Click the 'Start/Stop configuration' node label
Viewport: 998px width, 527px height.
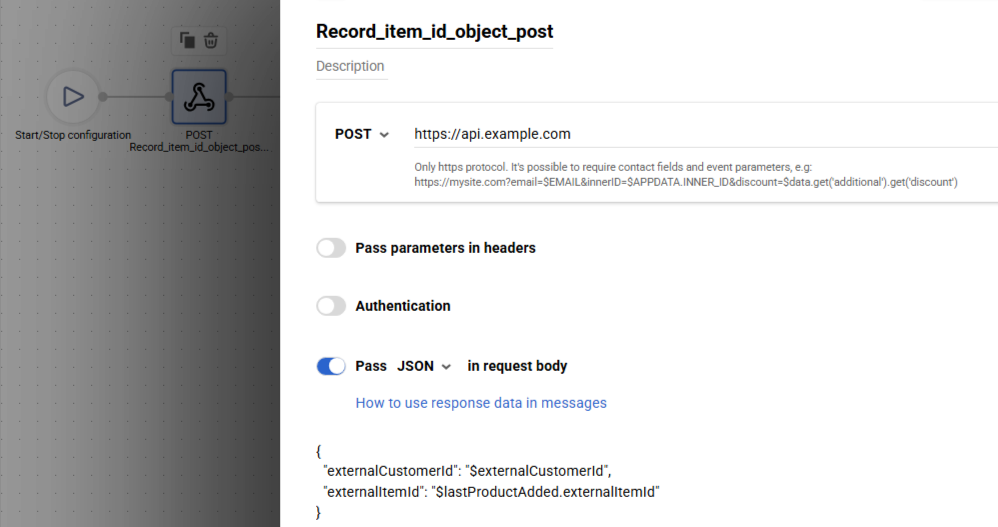[x=73, y=135]
